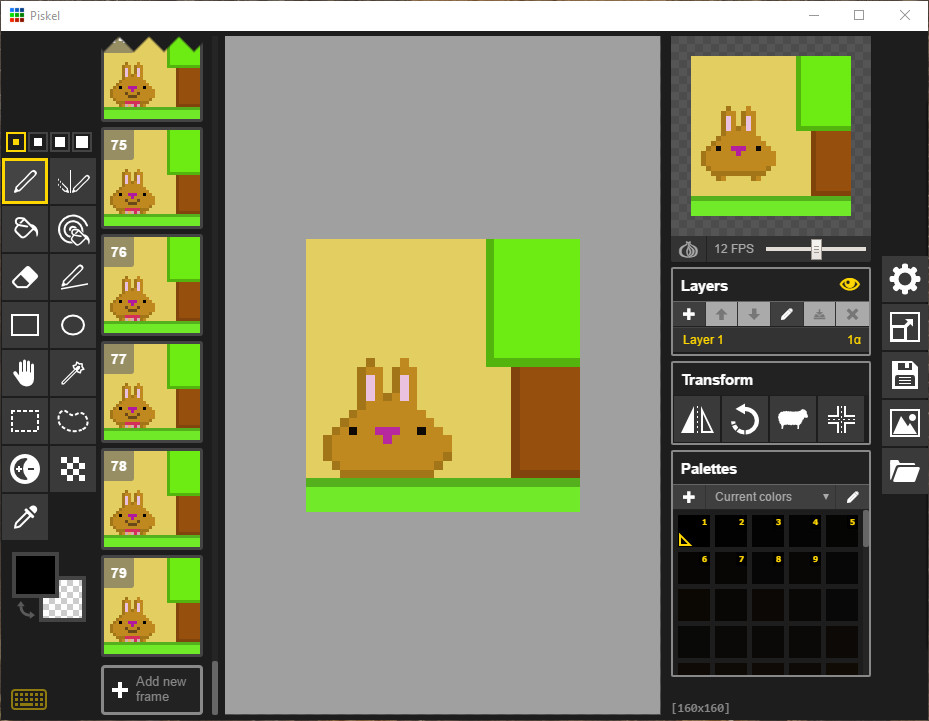
Task: Align image to center
Action: (x=841, y=419)
